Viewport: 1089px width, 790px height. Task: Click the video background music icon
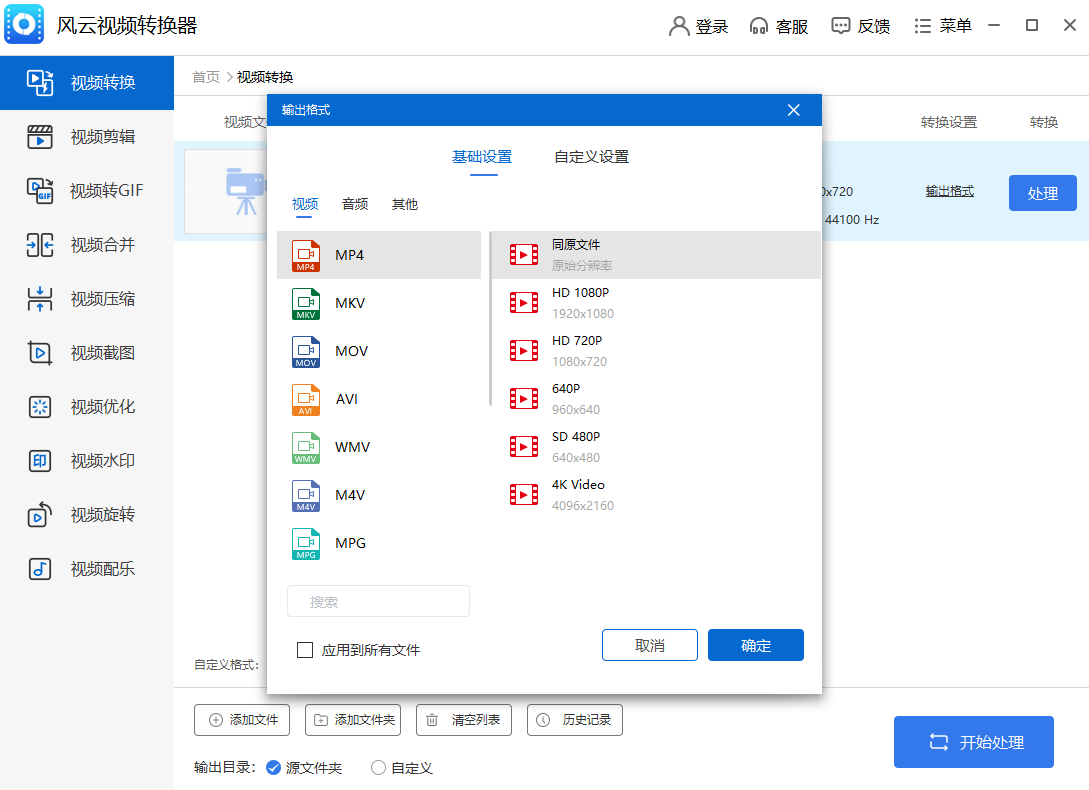(40, 569)
